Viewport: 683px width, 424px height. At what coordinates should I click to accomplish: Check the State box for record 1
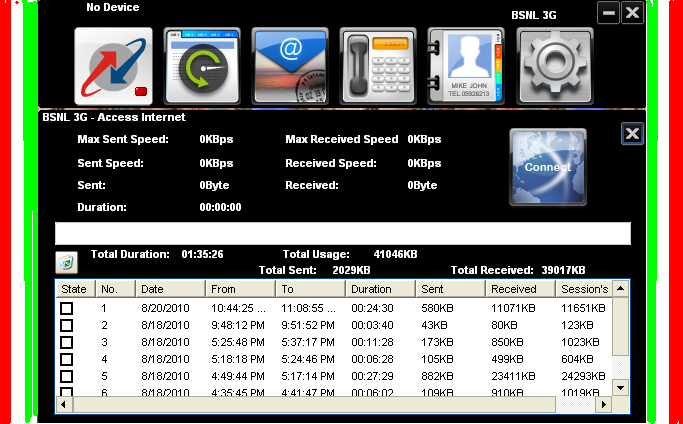tap(67, 308)
